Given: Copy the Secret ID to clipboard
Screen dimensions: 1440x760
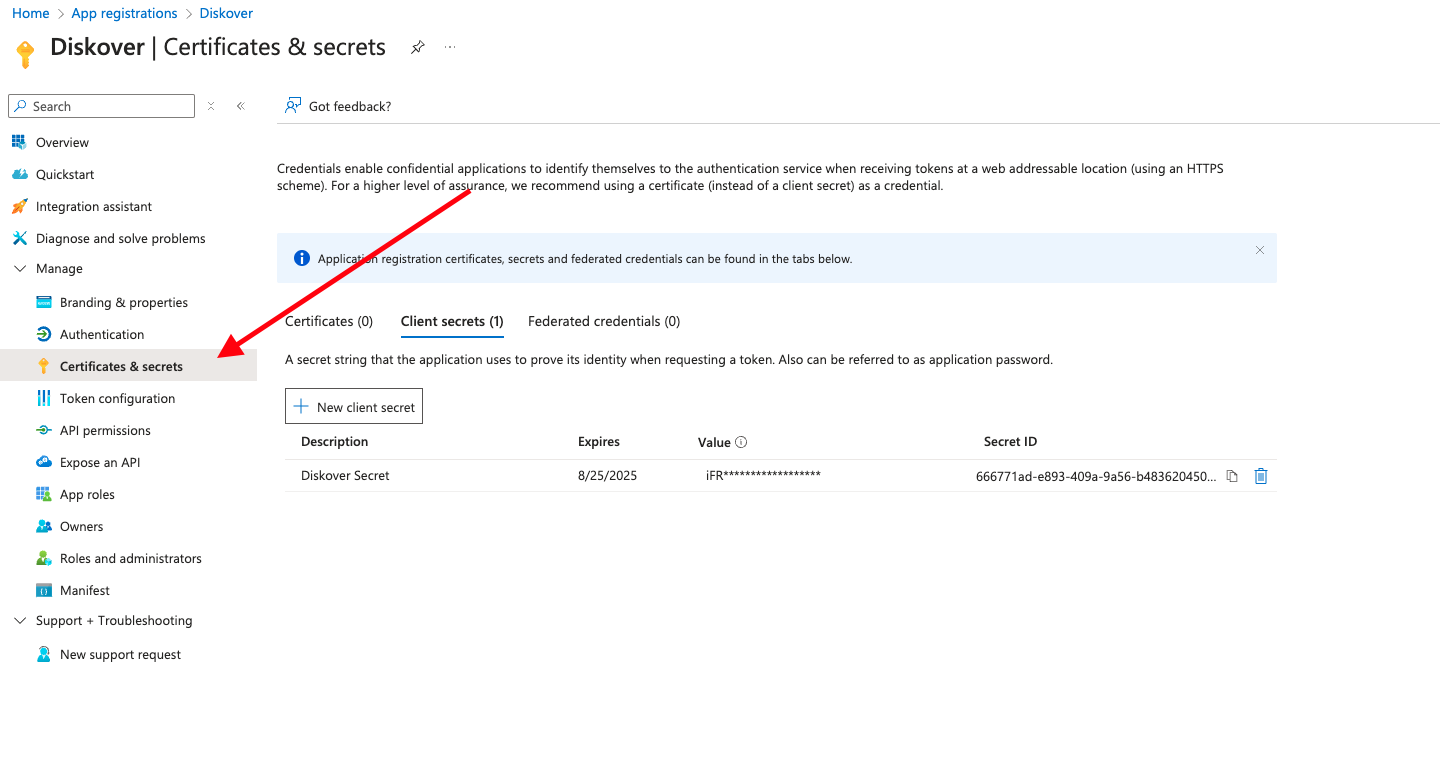Looking at the screenshot, I should 1232,476.
